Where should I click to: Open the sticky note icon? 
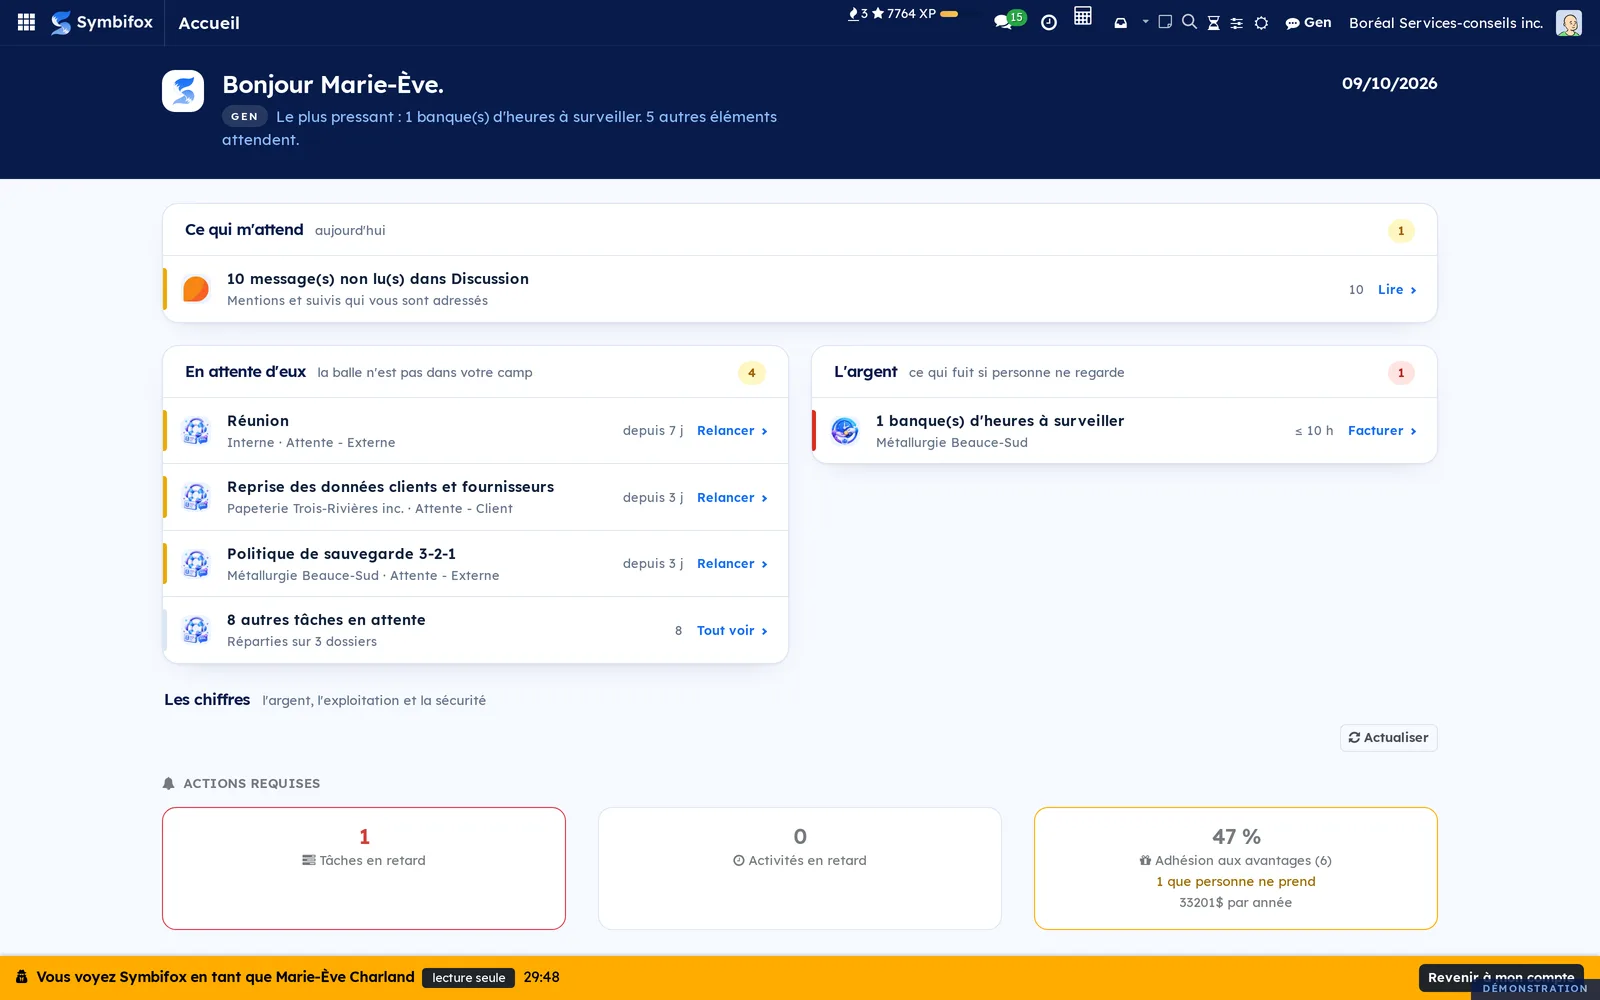1165,22
